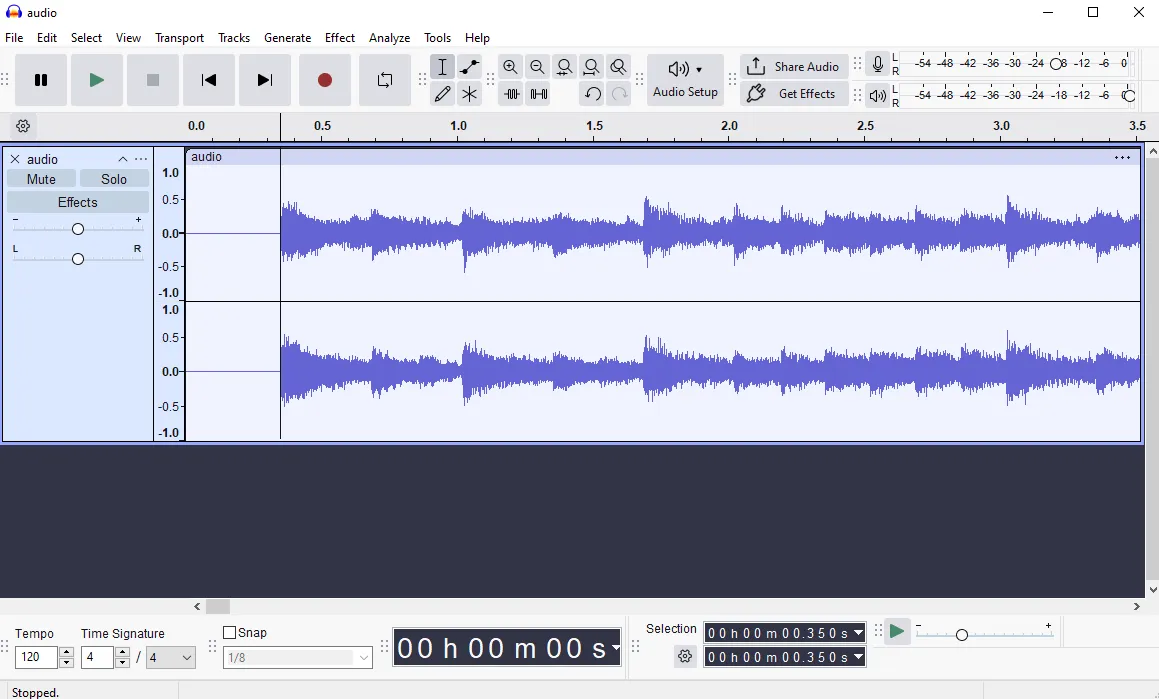Collapse the audio track

122,158
